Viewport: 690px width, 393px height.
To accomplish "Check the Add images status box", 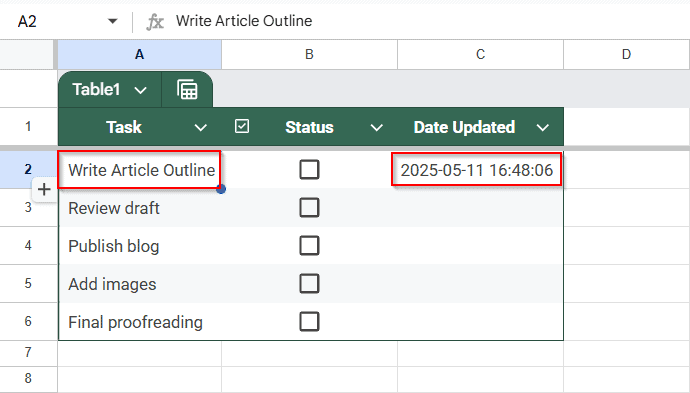I will tap(309, 283).
